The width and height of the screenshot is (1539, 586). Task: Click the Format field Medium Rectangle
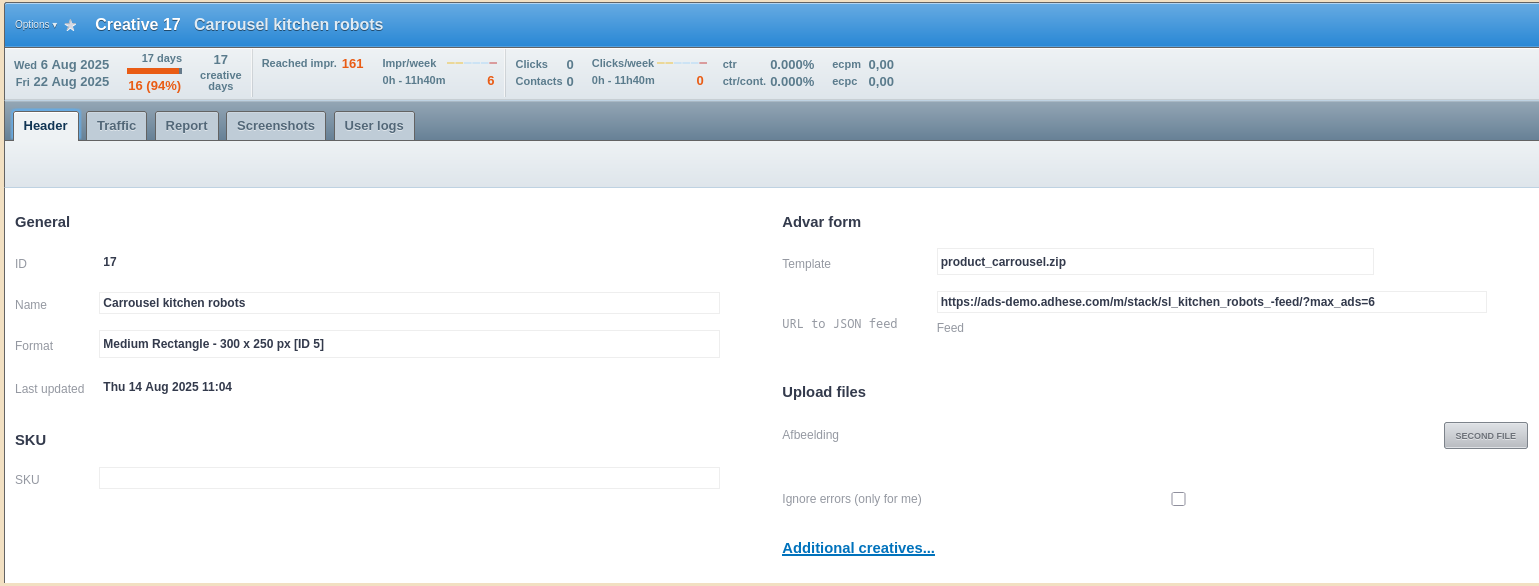pos(409,344)
